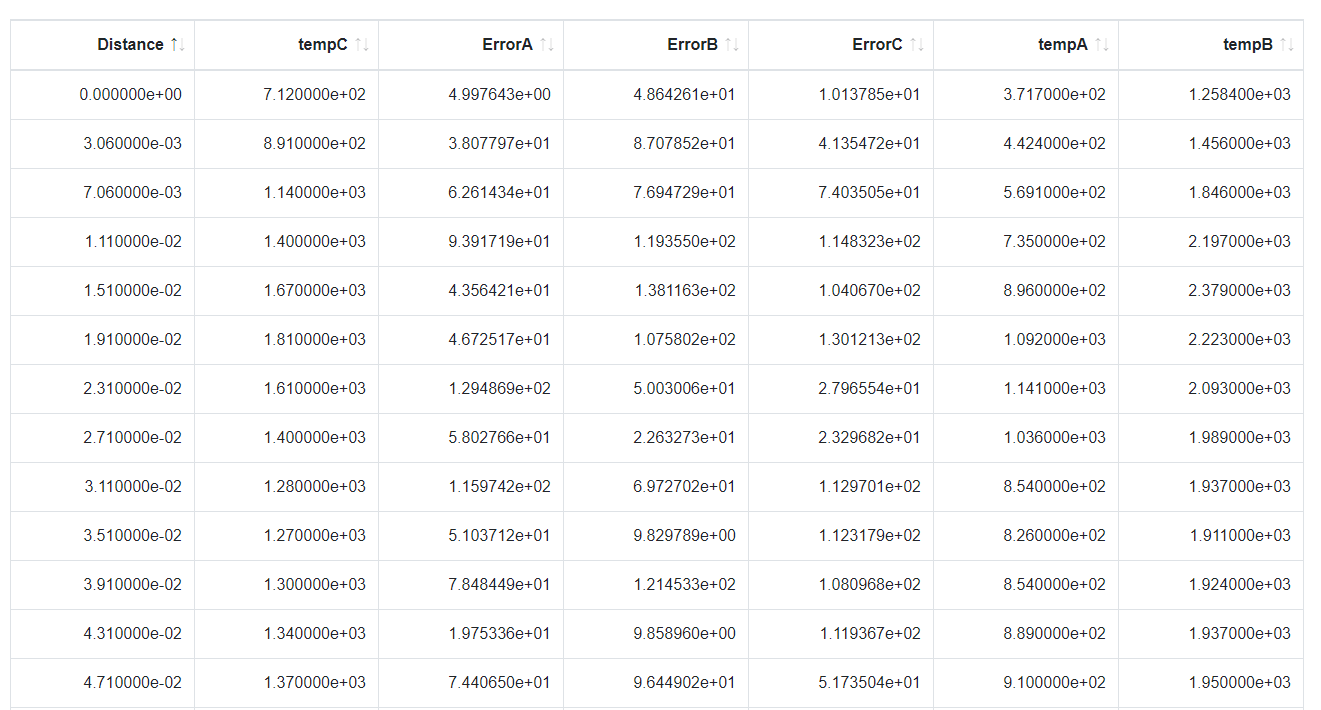Select the tempC cell 7.120000e+02
Viewport: 1321px width, 710px height.
(287, 95)
